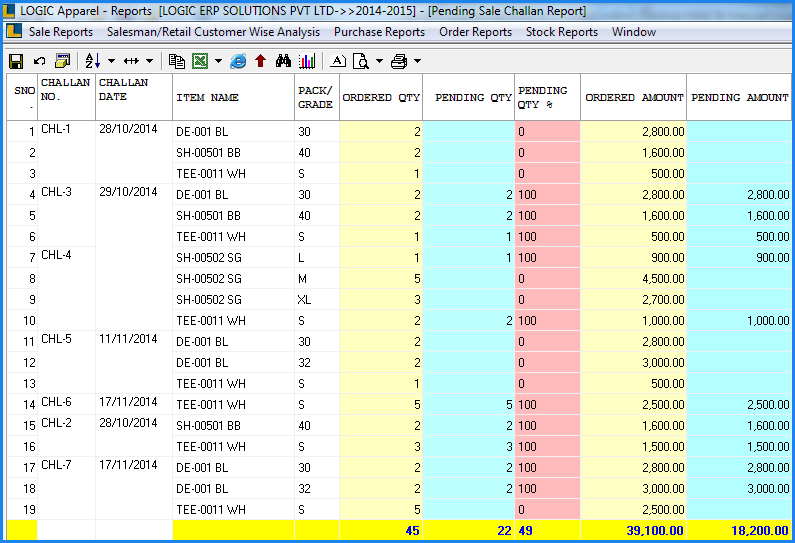
Task: Select challan number CHL-7 cell
Action: point(66,488)
